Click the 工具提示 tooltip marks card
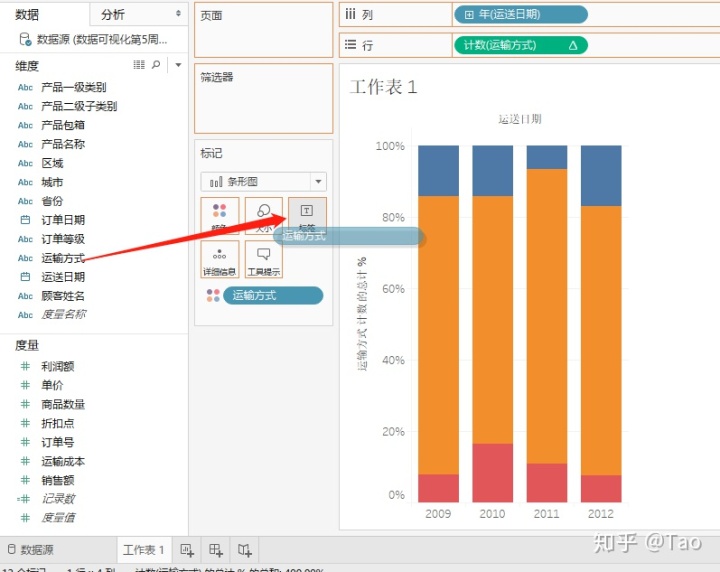The height and width of the screenshot is (572, 720). tap(264, 259)
